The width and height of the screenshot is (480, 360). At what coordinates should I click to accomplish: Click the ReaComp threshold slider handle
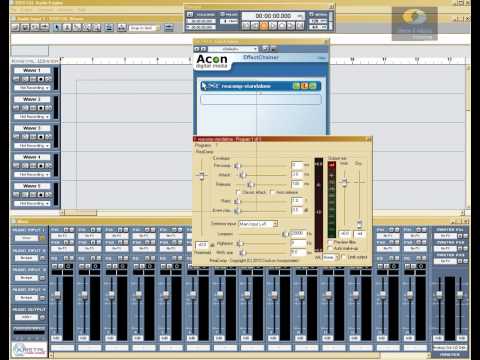point(202,175)
